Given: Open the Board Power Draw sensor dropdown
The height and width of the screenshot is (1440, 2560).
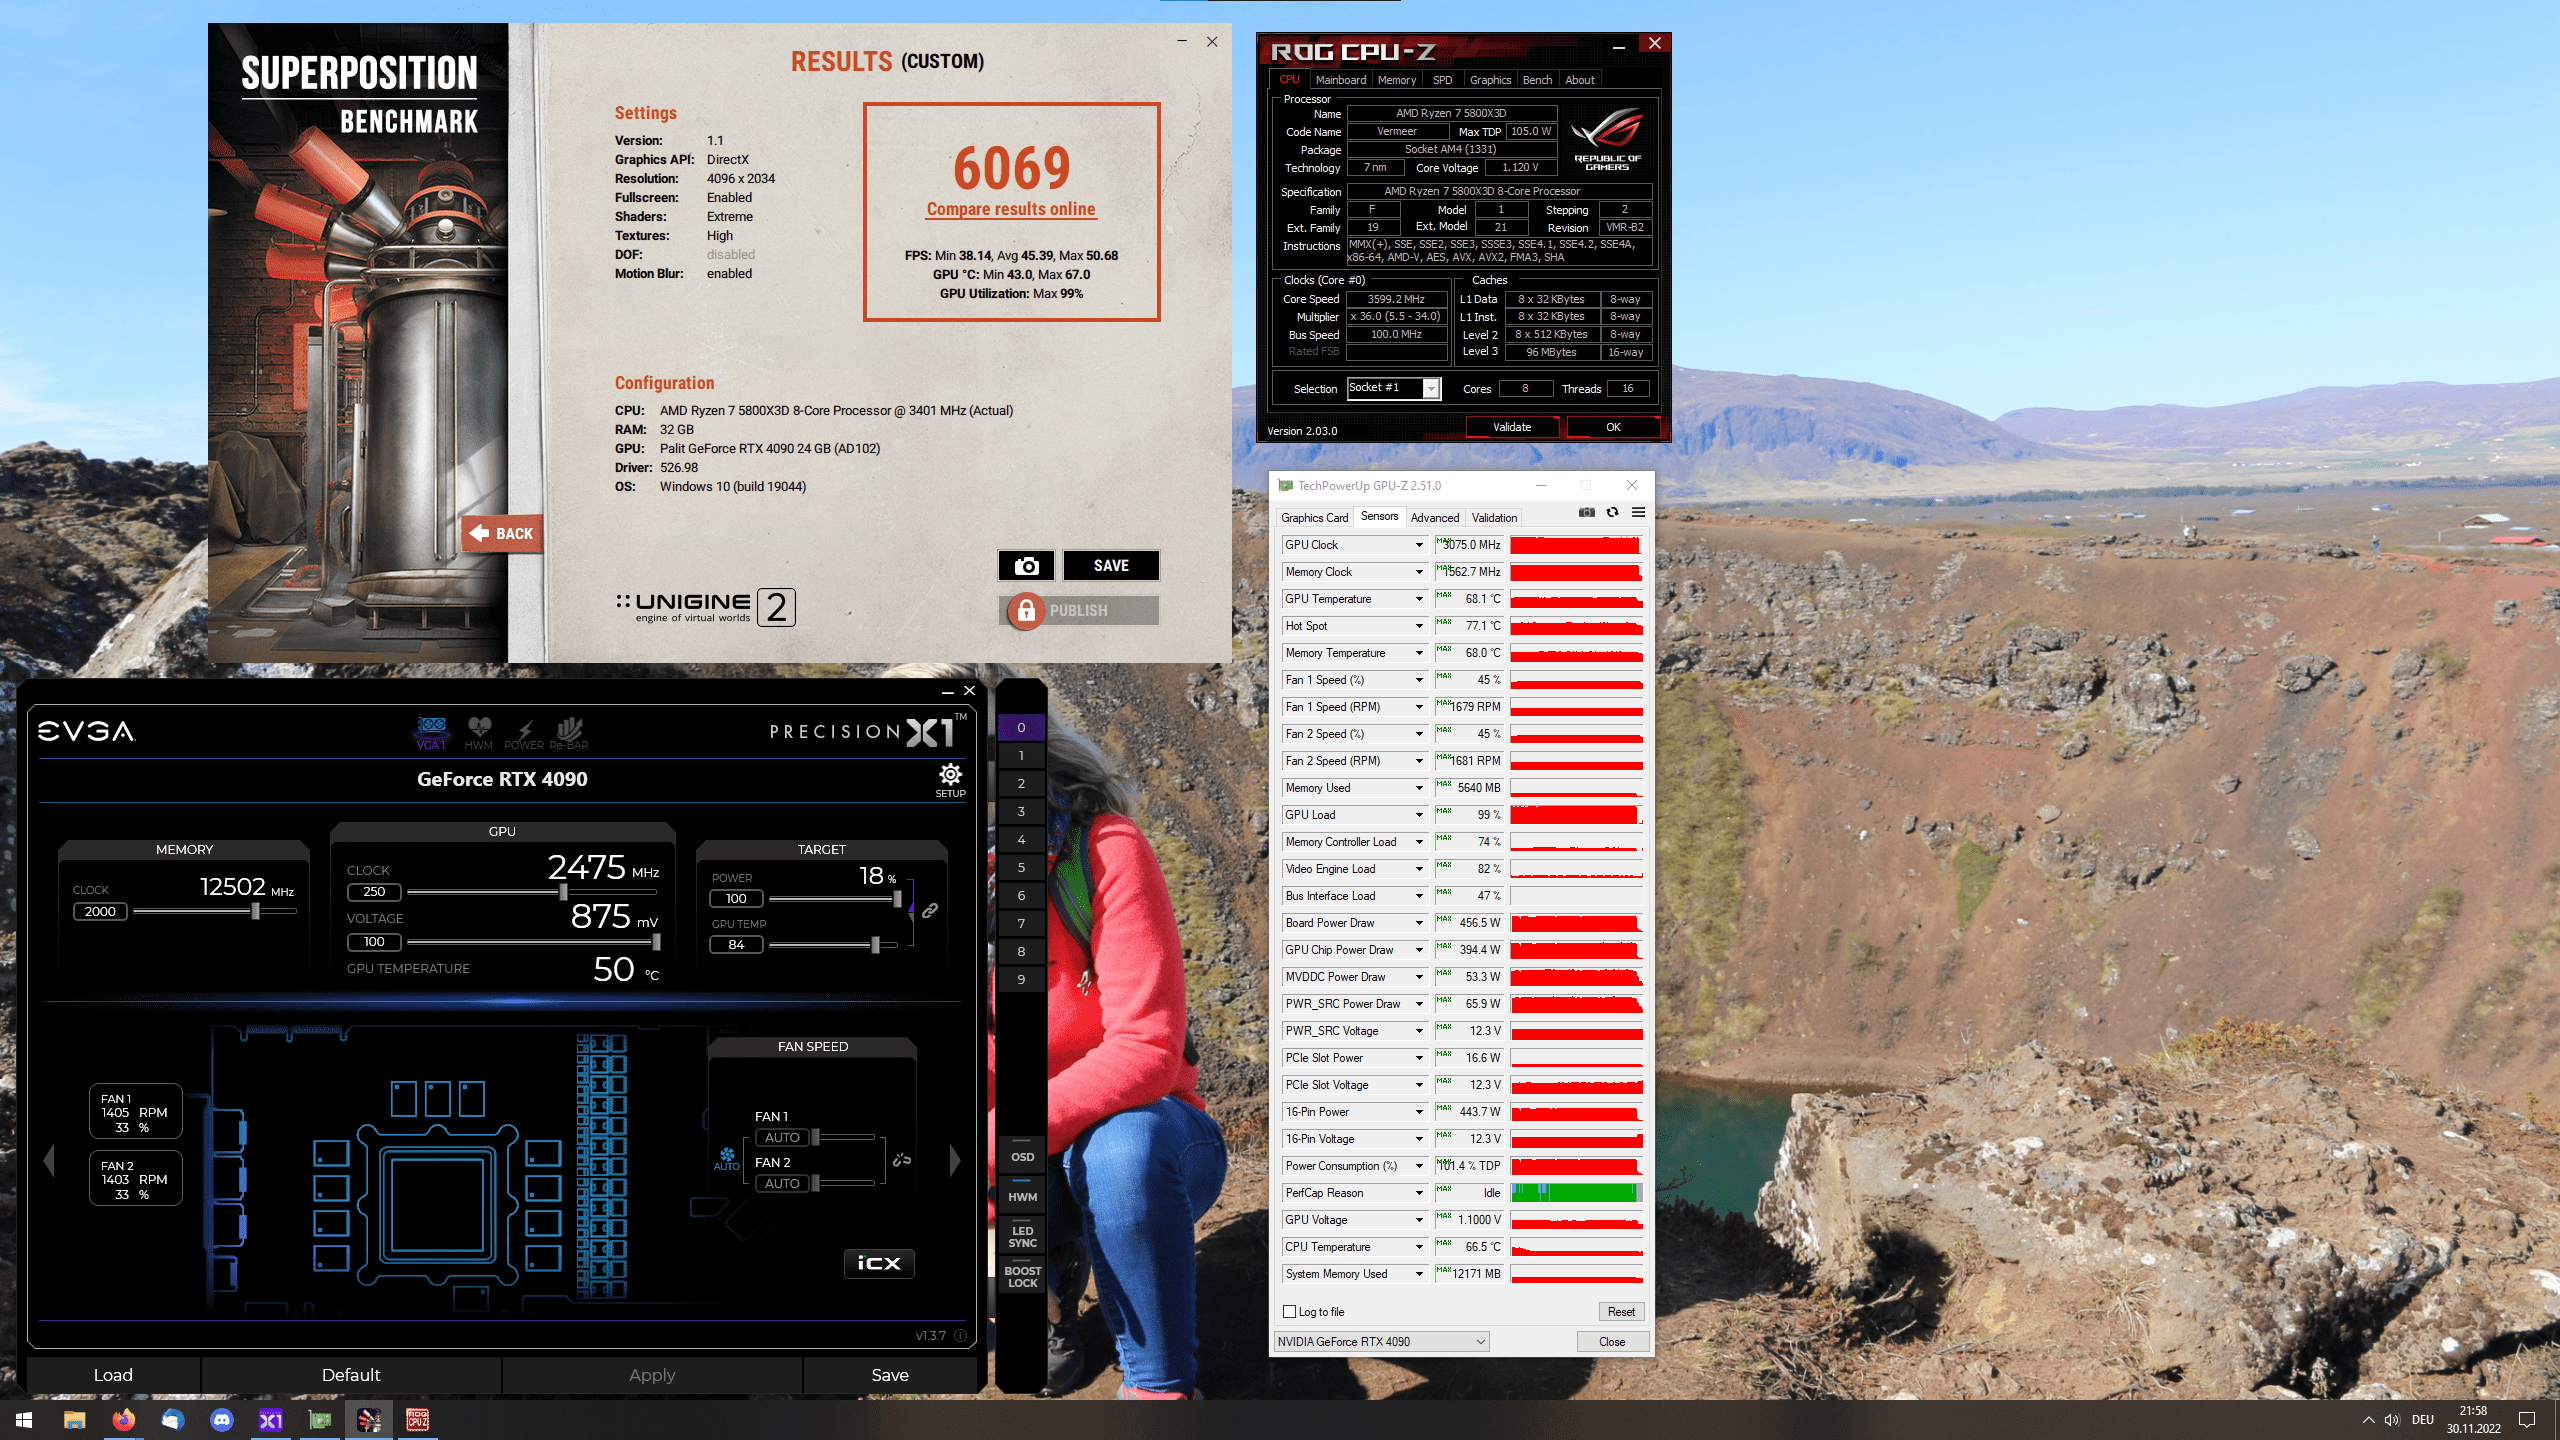Looking at the screenshot, I should coord(1418,923).
